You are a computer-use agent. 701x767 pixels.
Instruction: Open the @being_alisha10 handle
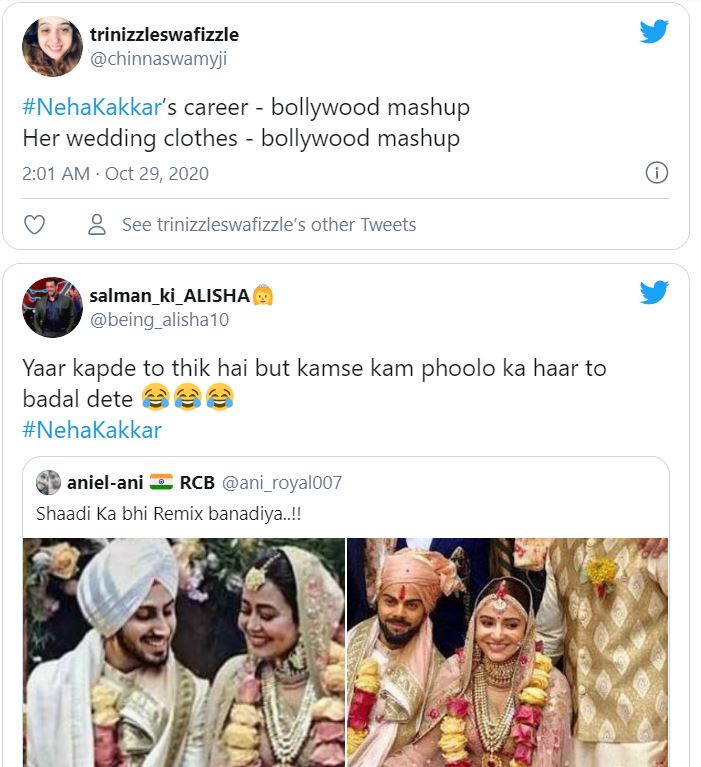click(159, 320)
